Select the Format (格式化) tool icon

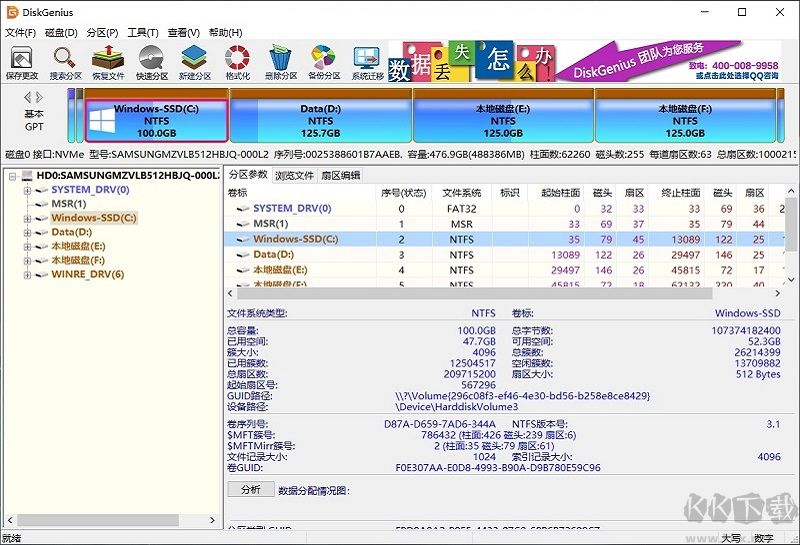tap(237, 62)
